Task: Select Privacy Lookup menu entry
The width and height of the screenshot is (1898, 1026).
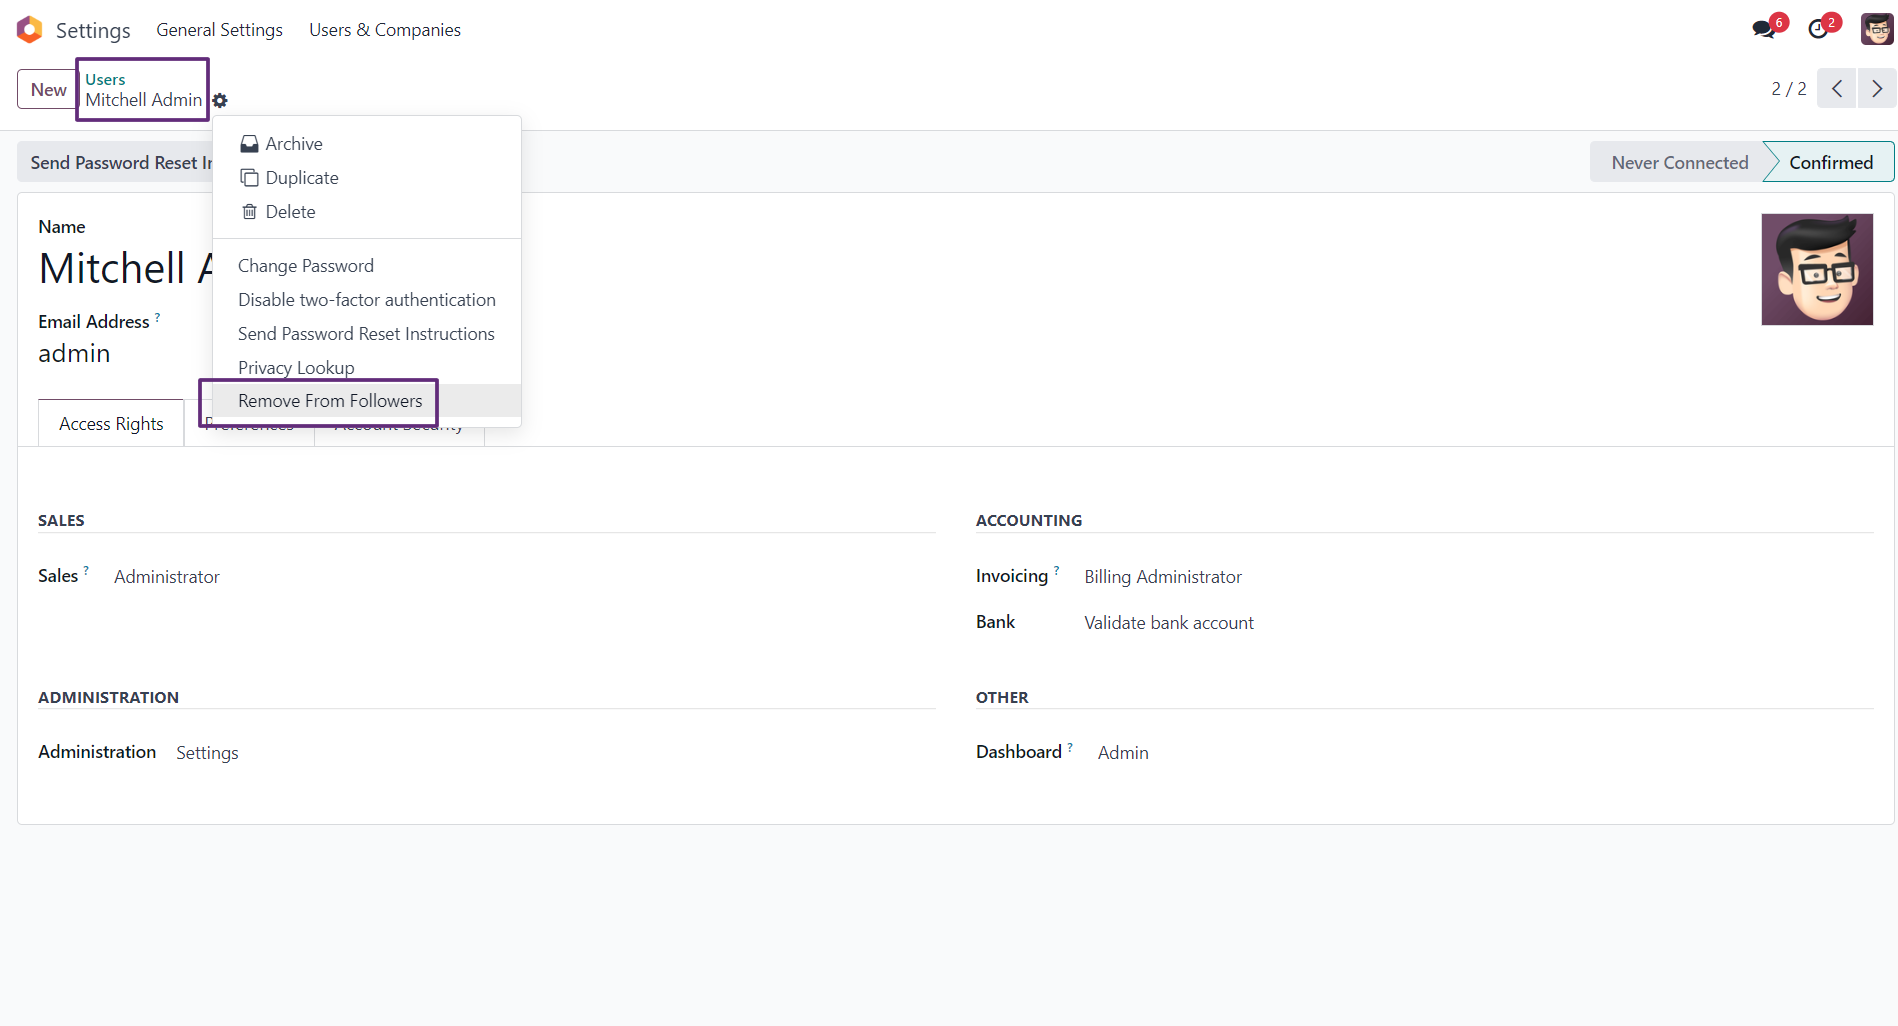Action: point(367,368)
